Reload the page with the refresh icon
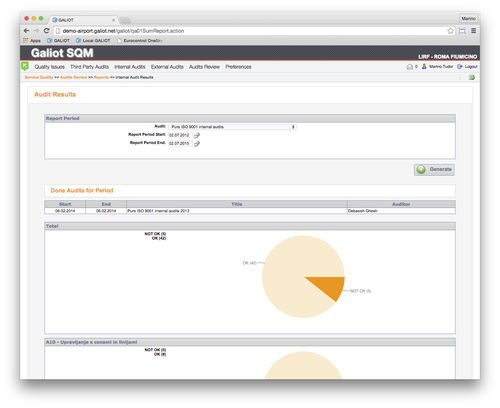Viewport: 500px width, 408px height. (x=46, y=31)
